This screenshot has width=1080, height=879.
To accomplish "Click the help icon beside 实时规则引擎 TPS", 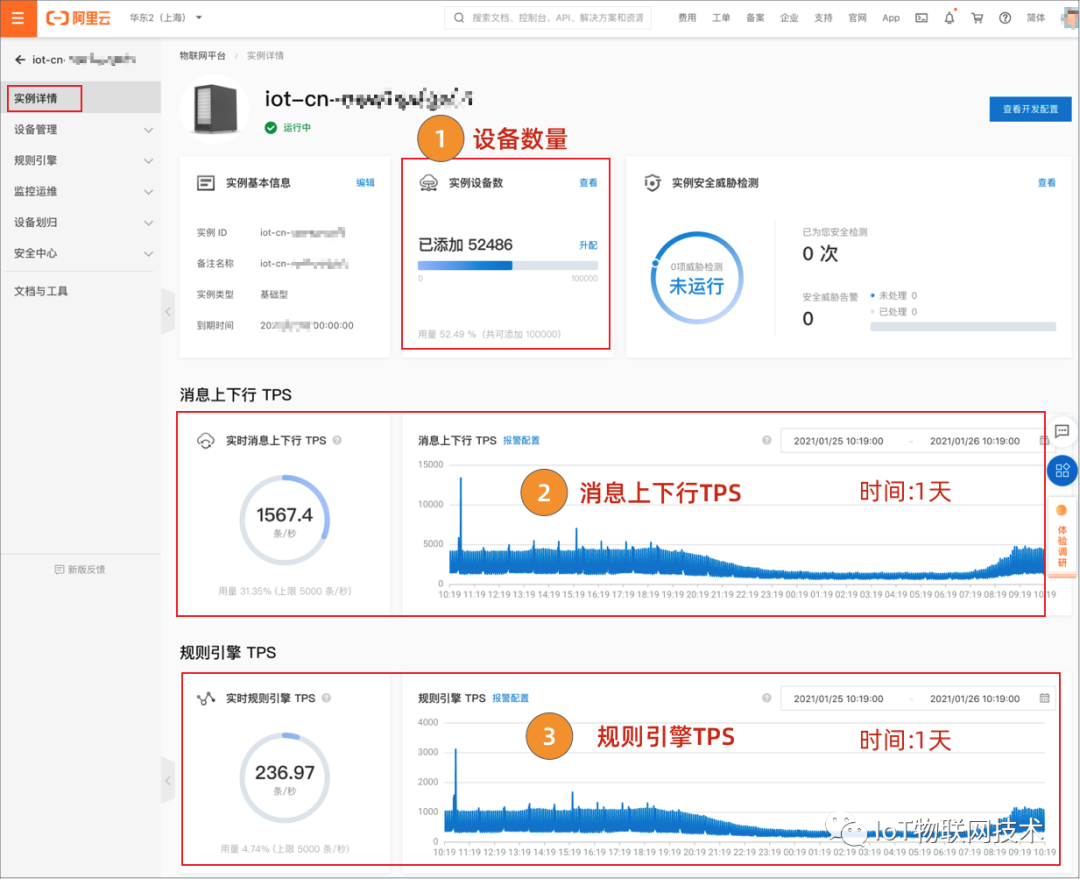I will pos(326,698).
